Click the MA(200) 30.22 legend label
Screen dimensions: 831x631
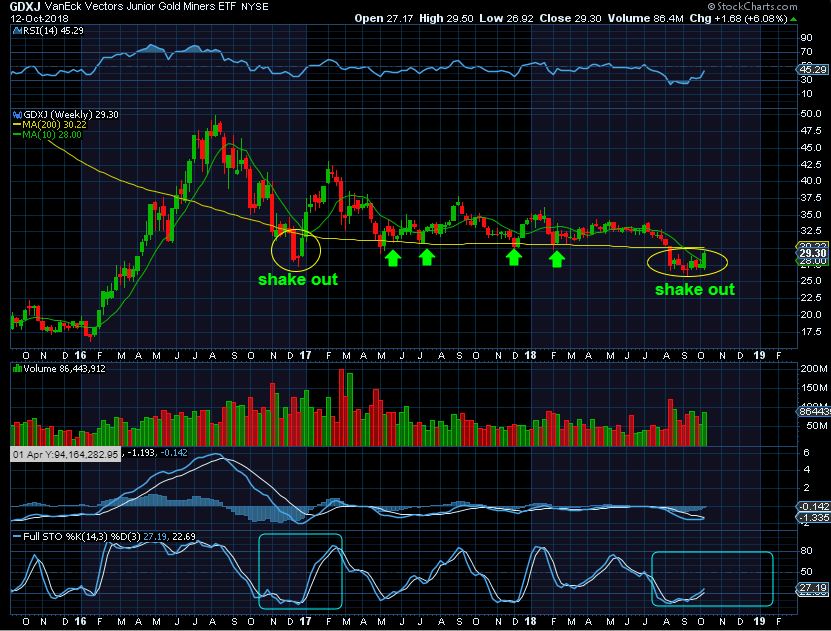tap(54, 125)
